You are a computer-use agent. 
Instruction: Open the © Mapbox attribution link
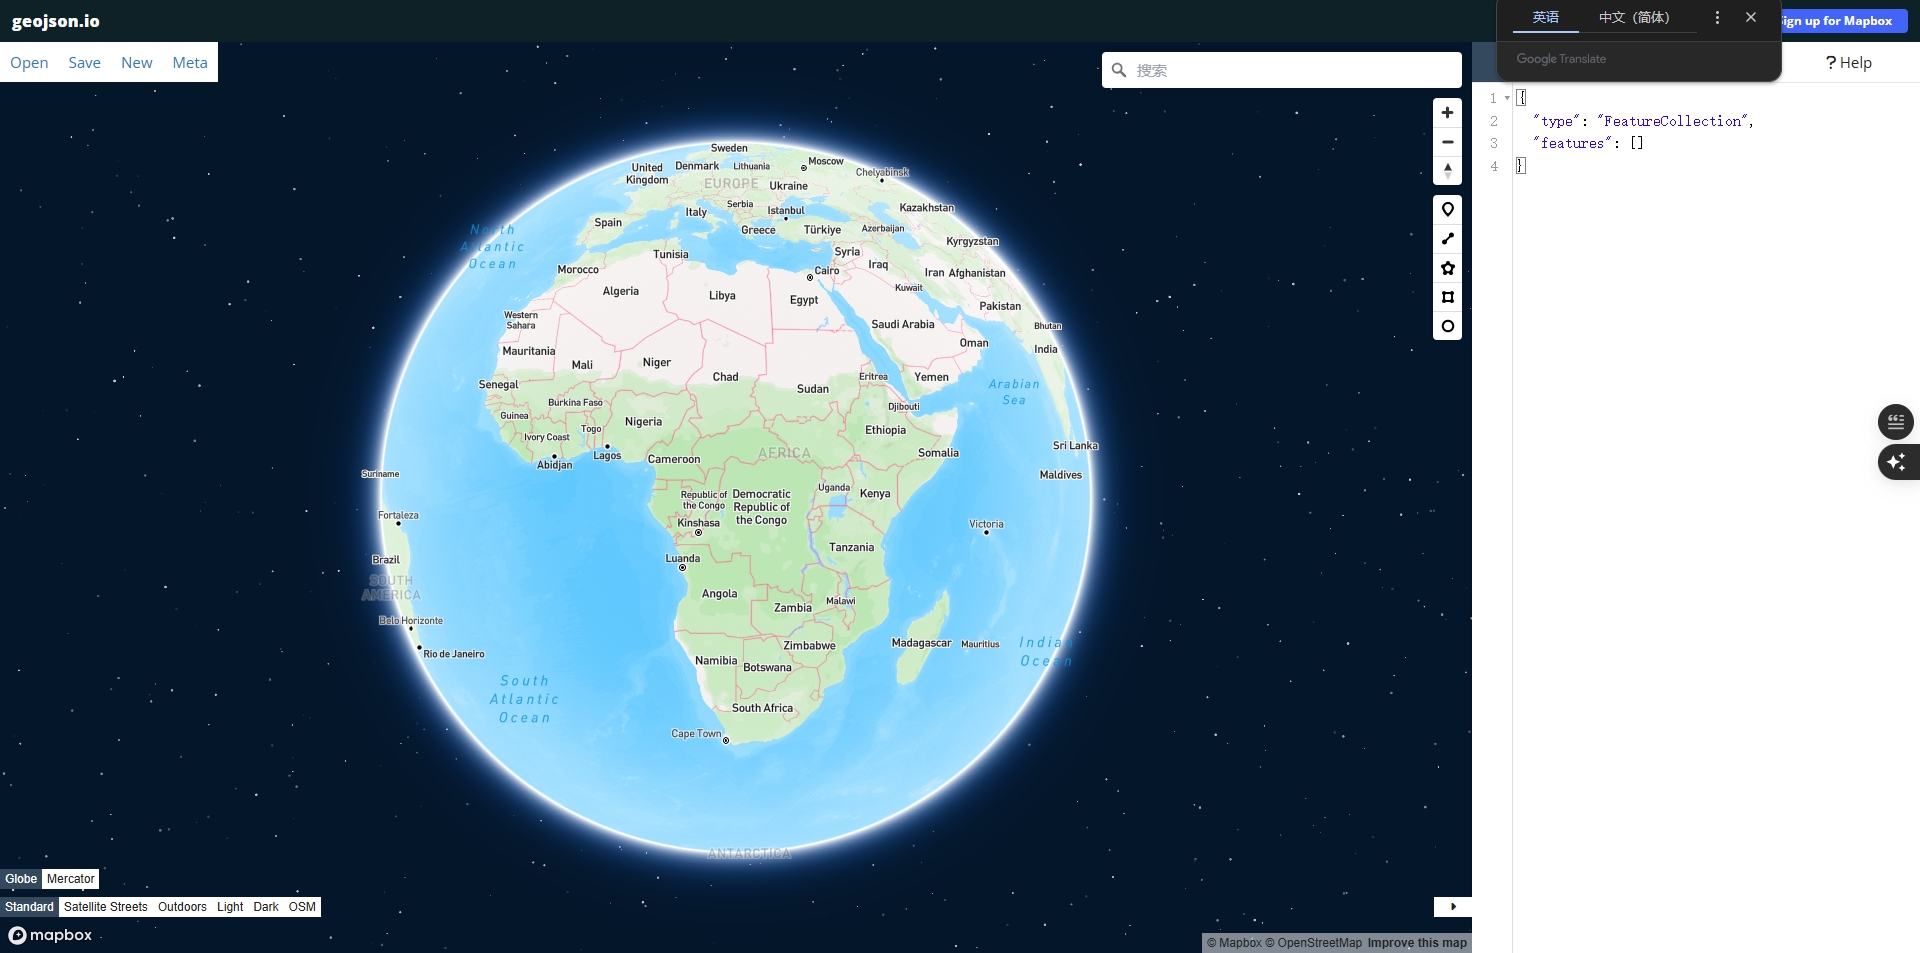pyautogui.click(x=1234, y=943)
